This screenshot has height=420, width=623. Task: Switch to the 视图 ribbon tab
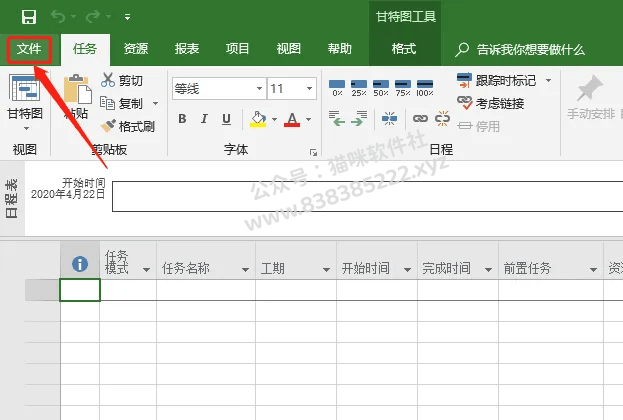288,49
